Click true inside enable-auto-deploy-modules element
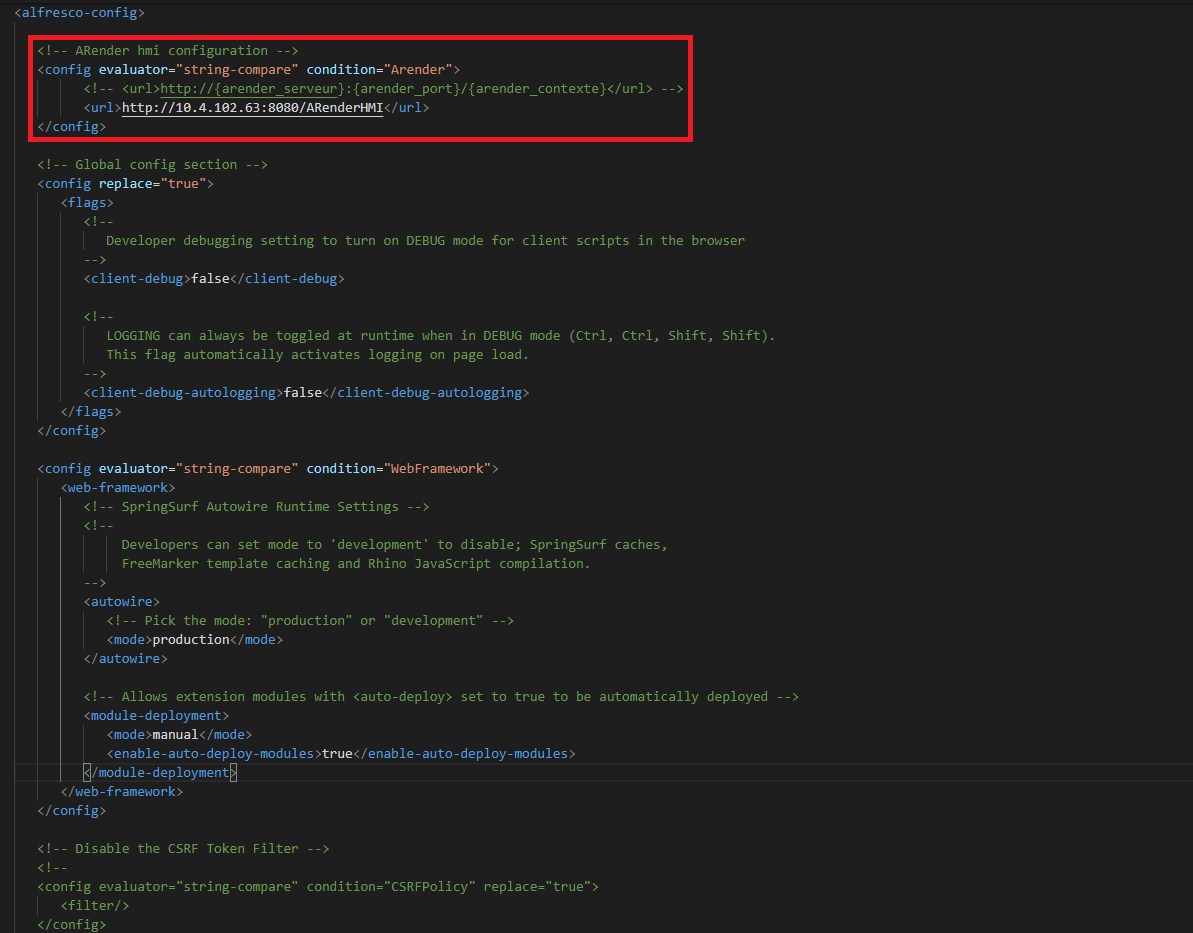This screenshot has width=1193, height=933. pyautogui.click(x=337, y=754)
